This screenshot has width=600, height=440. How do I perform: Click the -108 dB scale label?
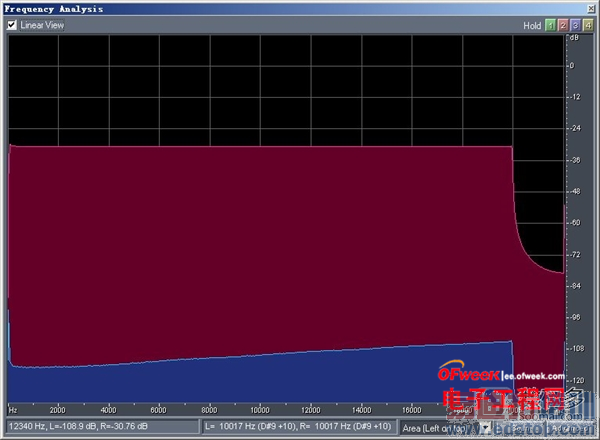(x=576, y=349)
